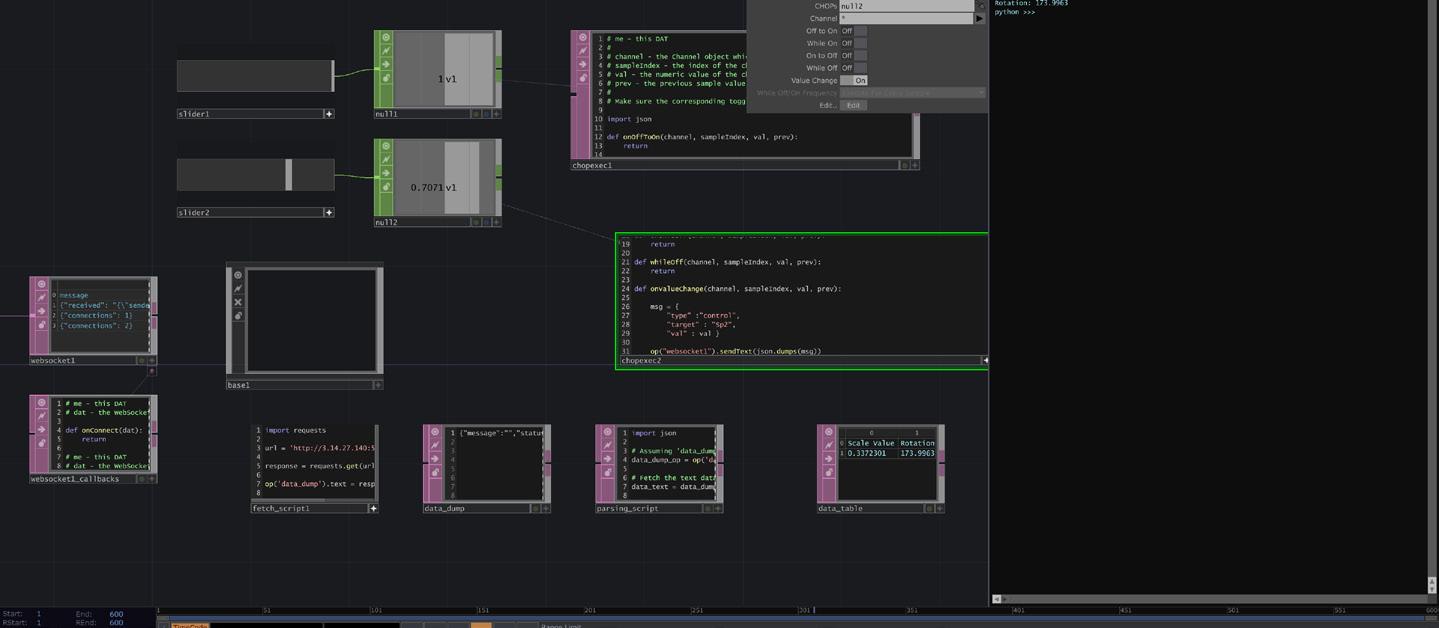
Task: Select the null2 node name label
Action: point(386,222)
